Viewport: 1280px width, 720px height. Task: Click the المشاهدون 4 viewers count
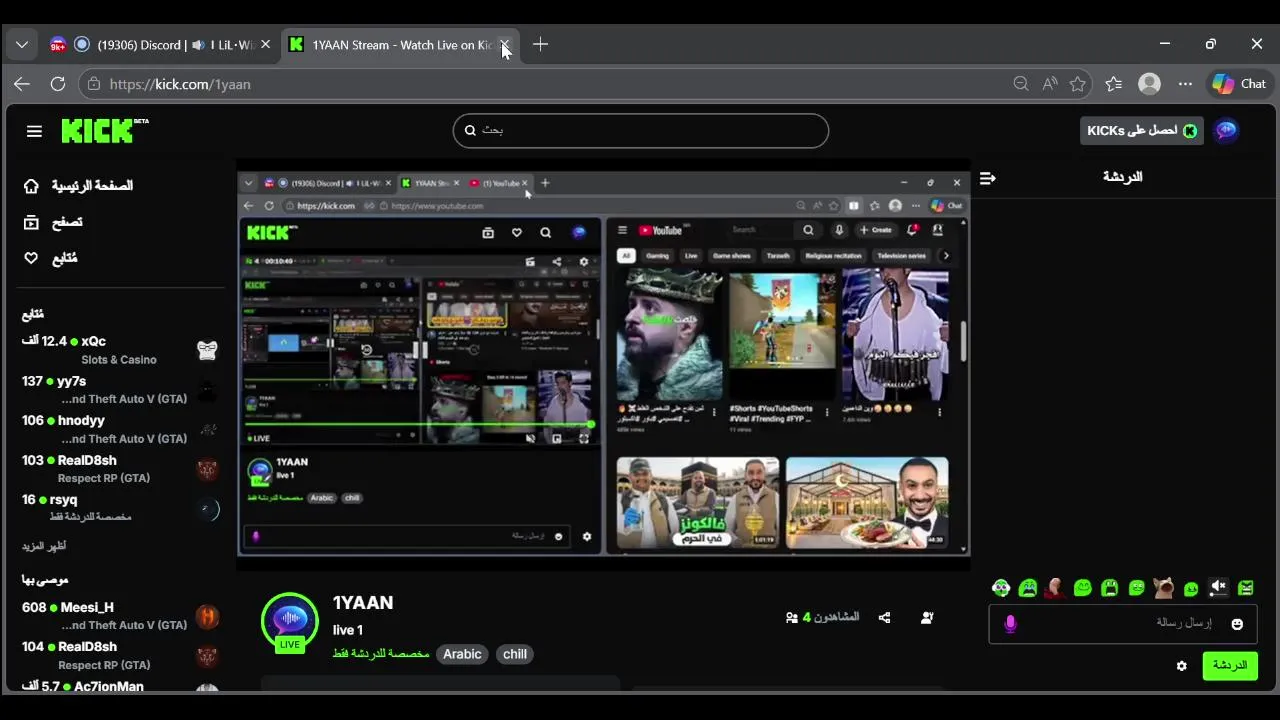click(x=823, y=618)
